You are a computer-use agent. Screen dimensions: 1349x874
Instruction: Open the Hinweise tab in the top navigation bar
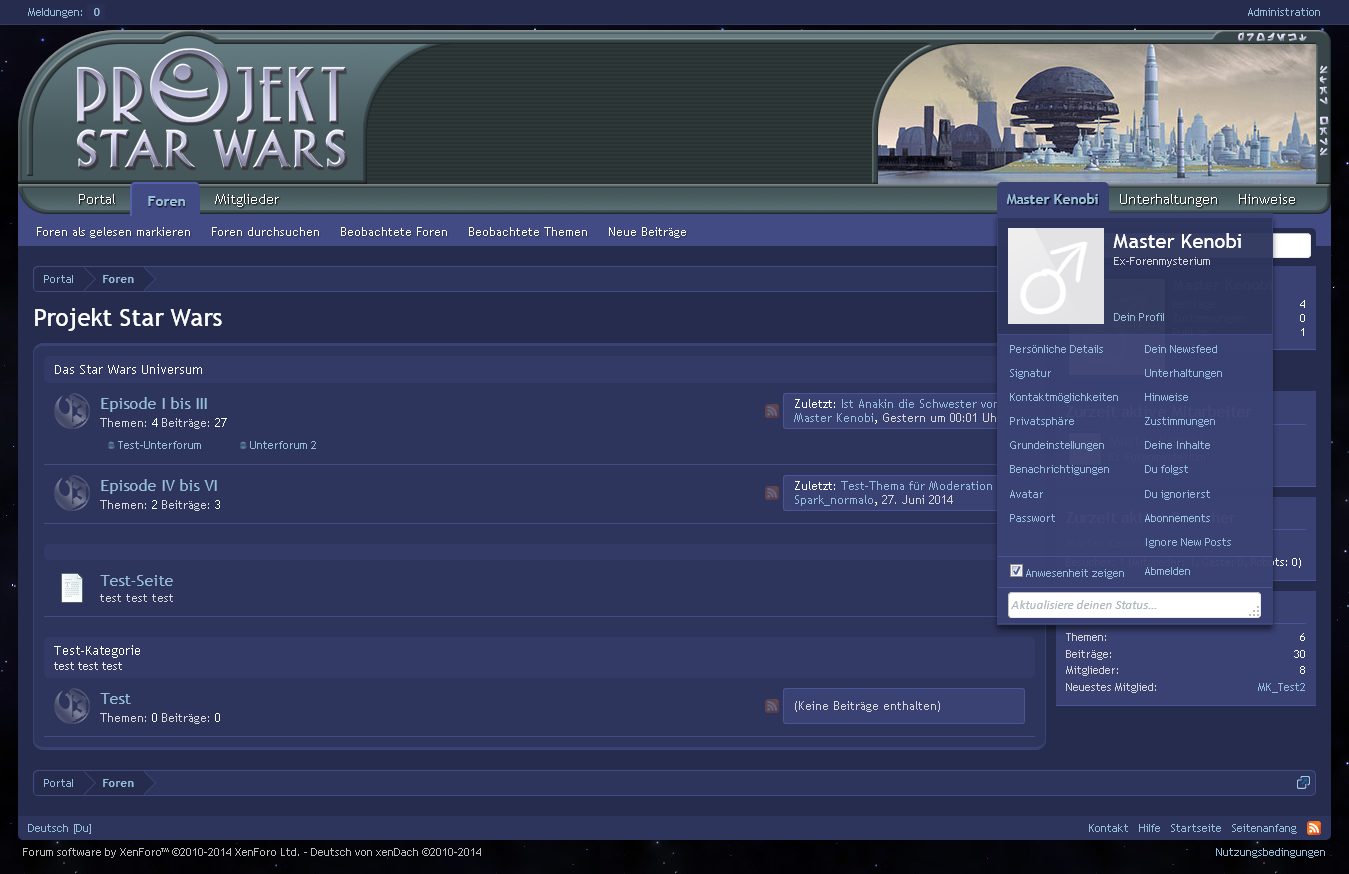click(1266, 199)
